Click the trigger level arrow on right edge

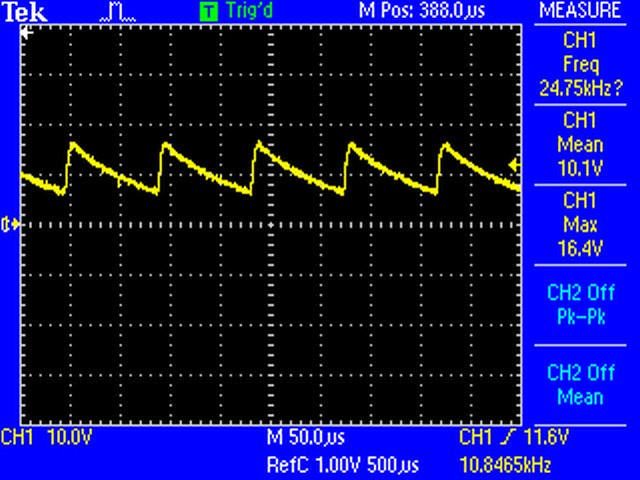514,164
